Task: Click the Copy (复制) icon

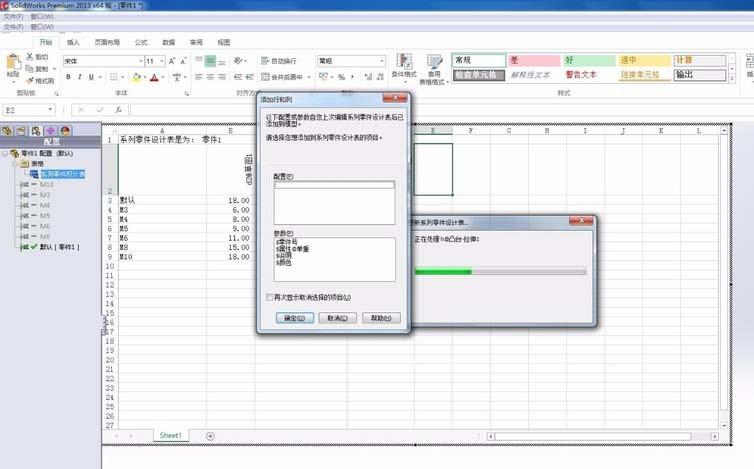Action: [30, 69]
